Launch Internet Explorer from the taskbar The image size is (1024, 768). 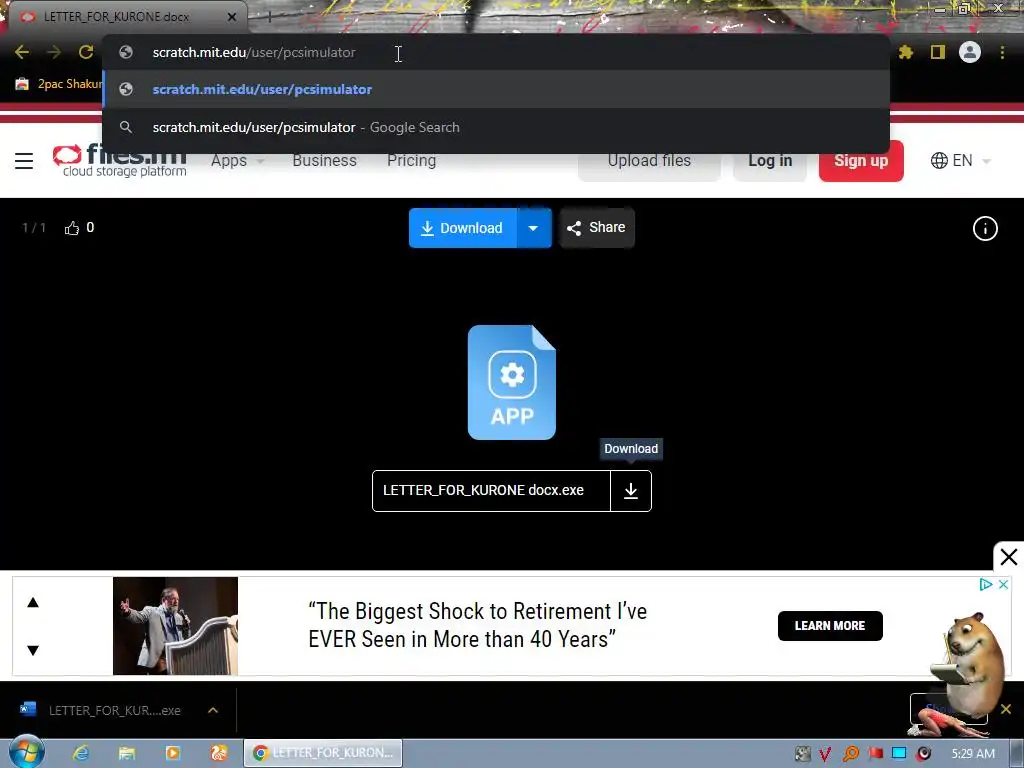click(81, 753)
